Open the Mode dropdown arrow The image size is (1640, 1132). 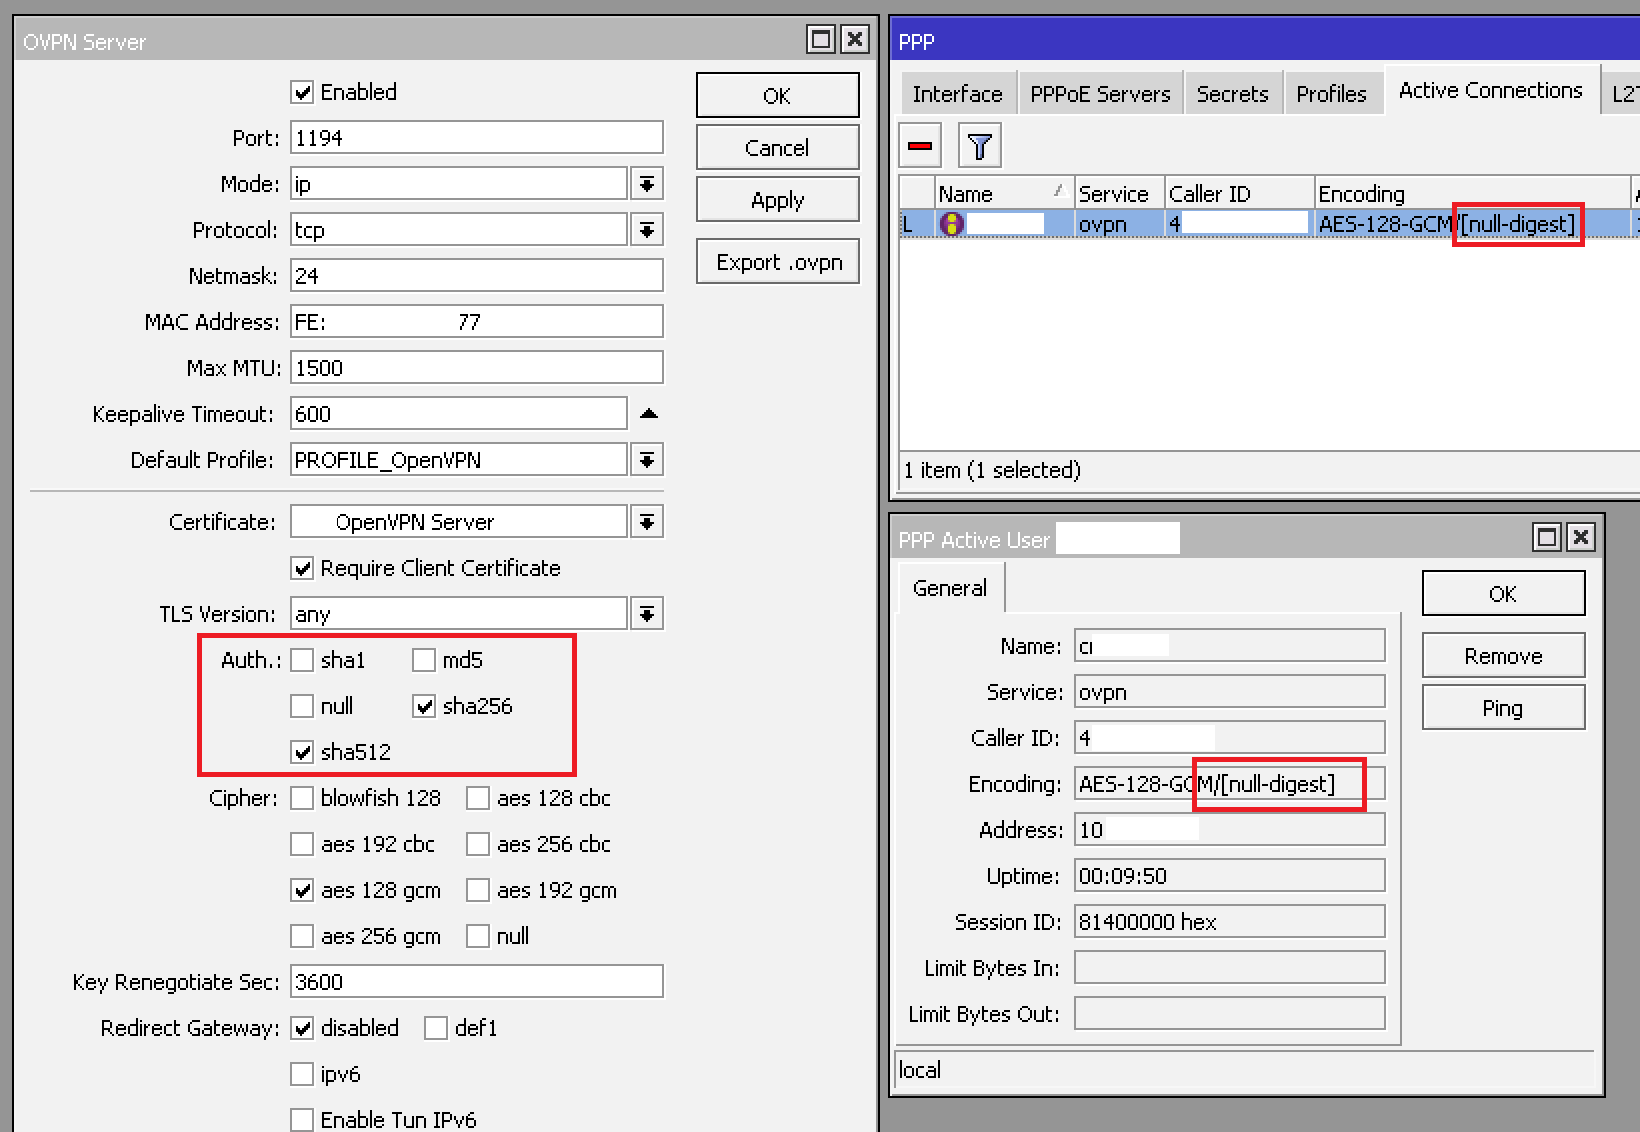pos(647,184)
